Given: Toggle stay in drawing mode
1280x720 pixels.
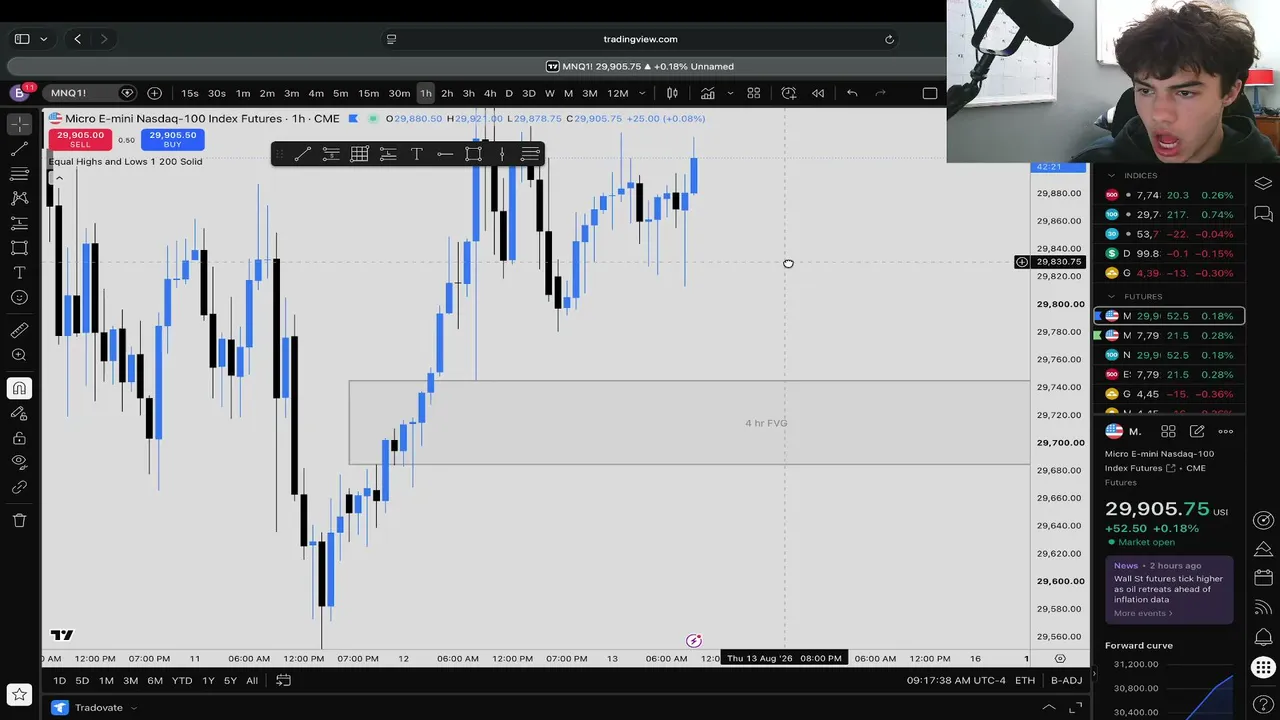Looking at the screenshot, I should tap(19, 413).
